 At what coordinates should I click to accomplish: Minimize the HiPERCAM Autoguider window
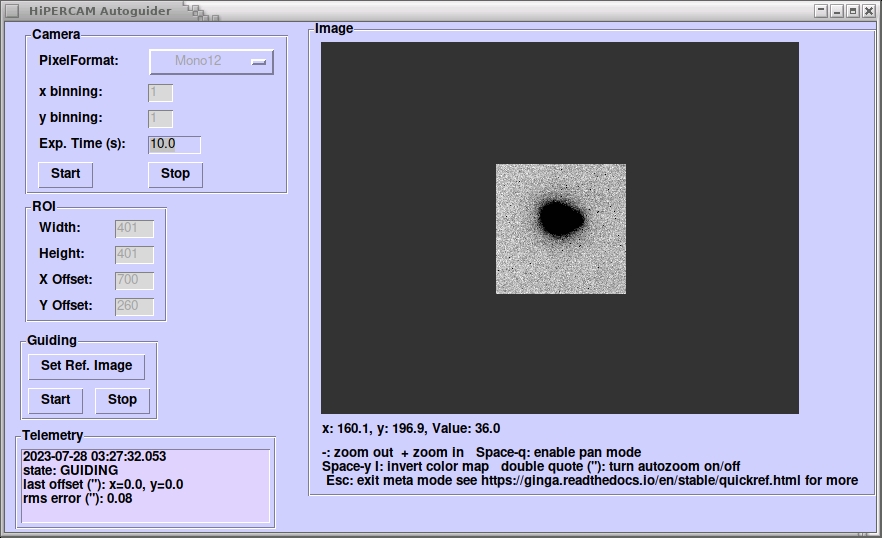[x=837, y=11]
